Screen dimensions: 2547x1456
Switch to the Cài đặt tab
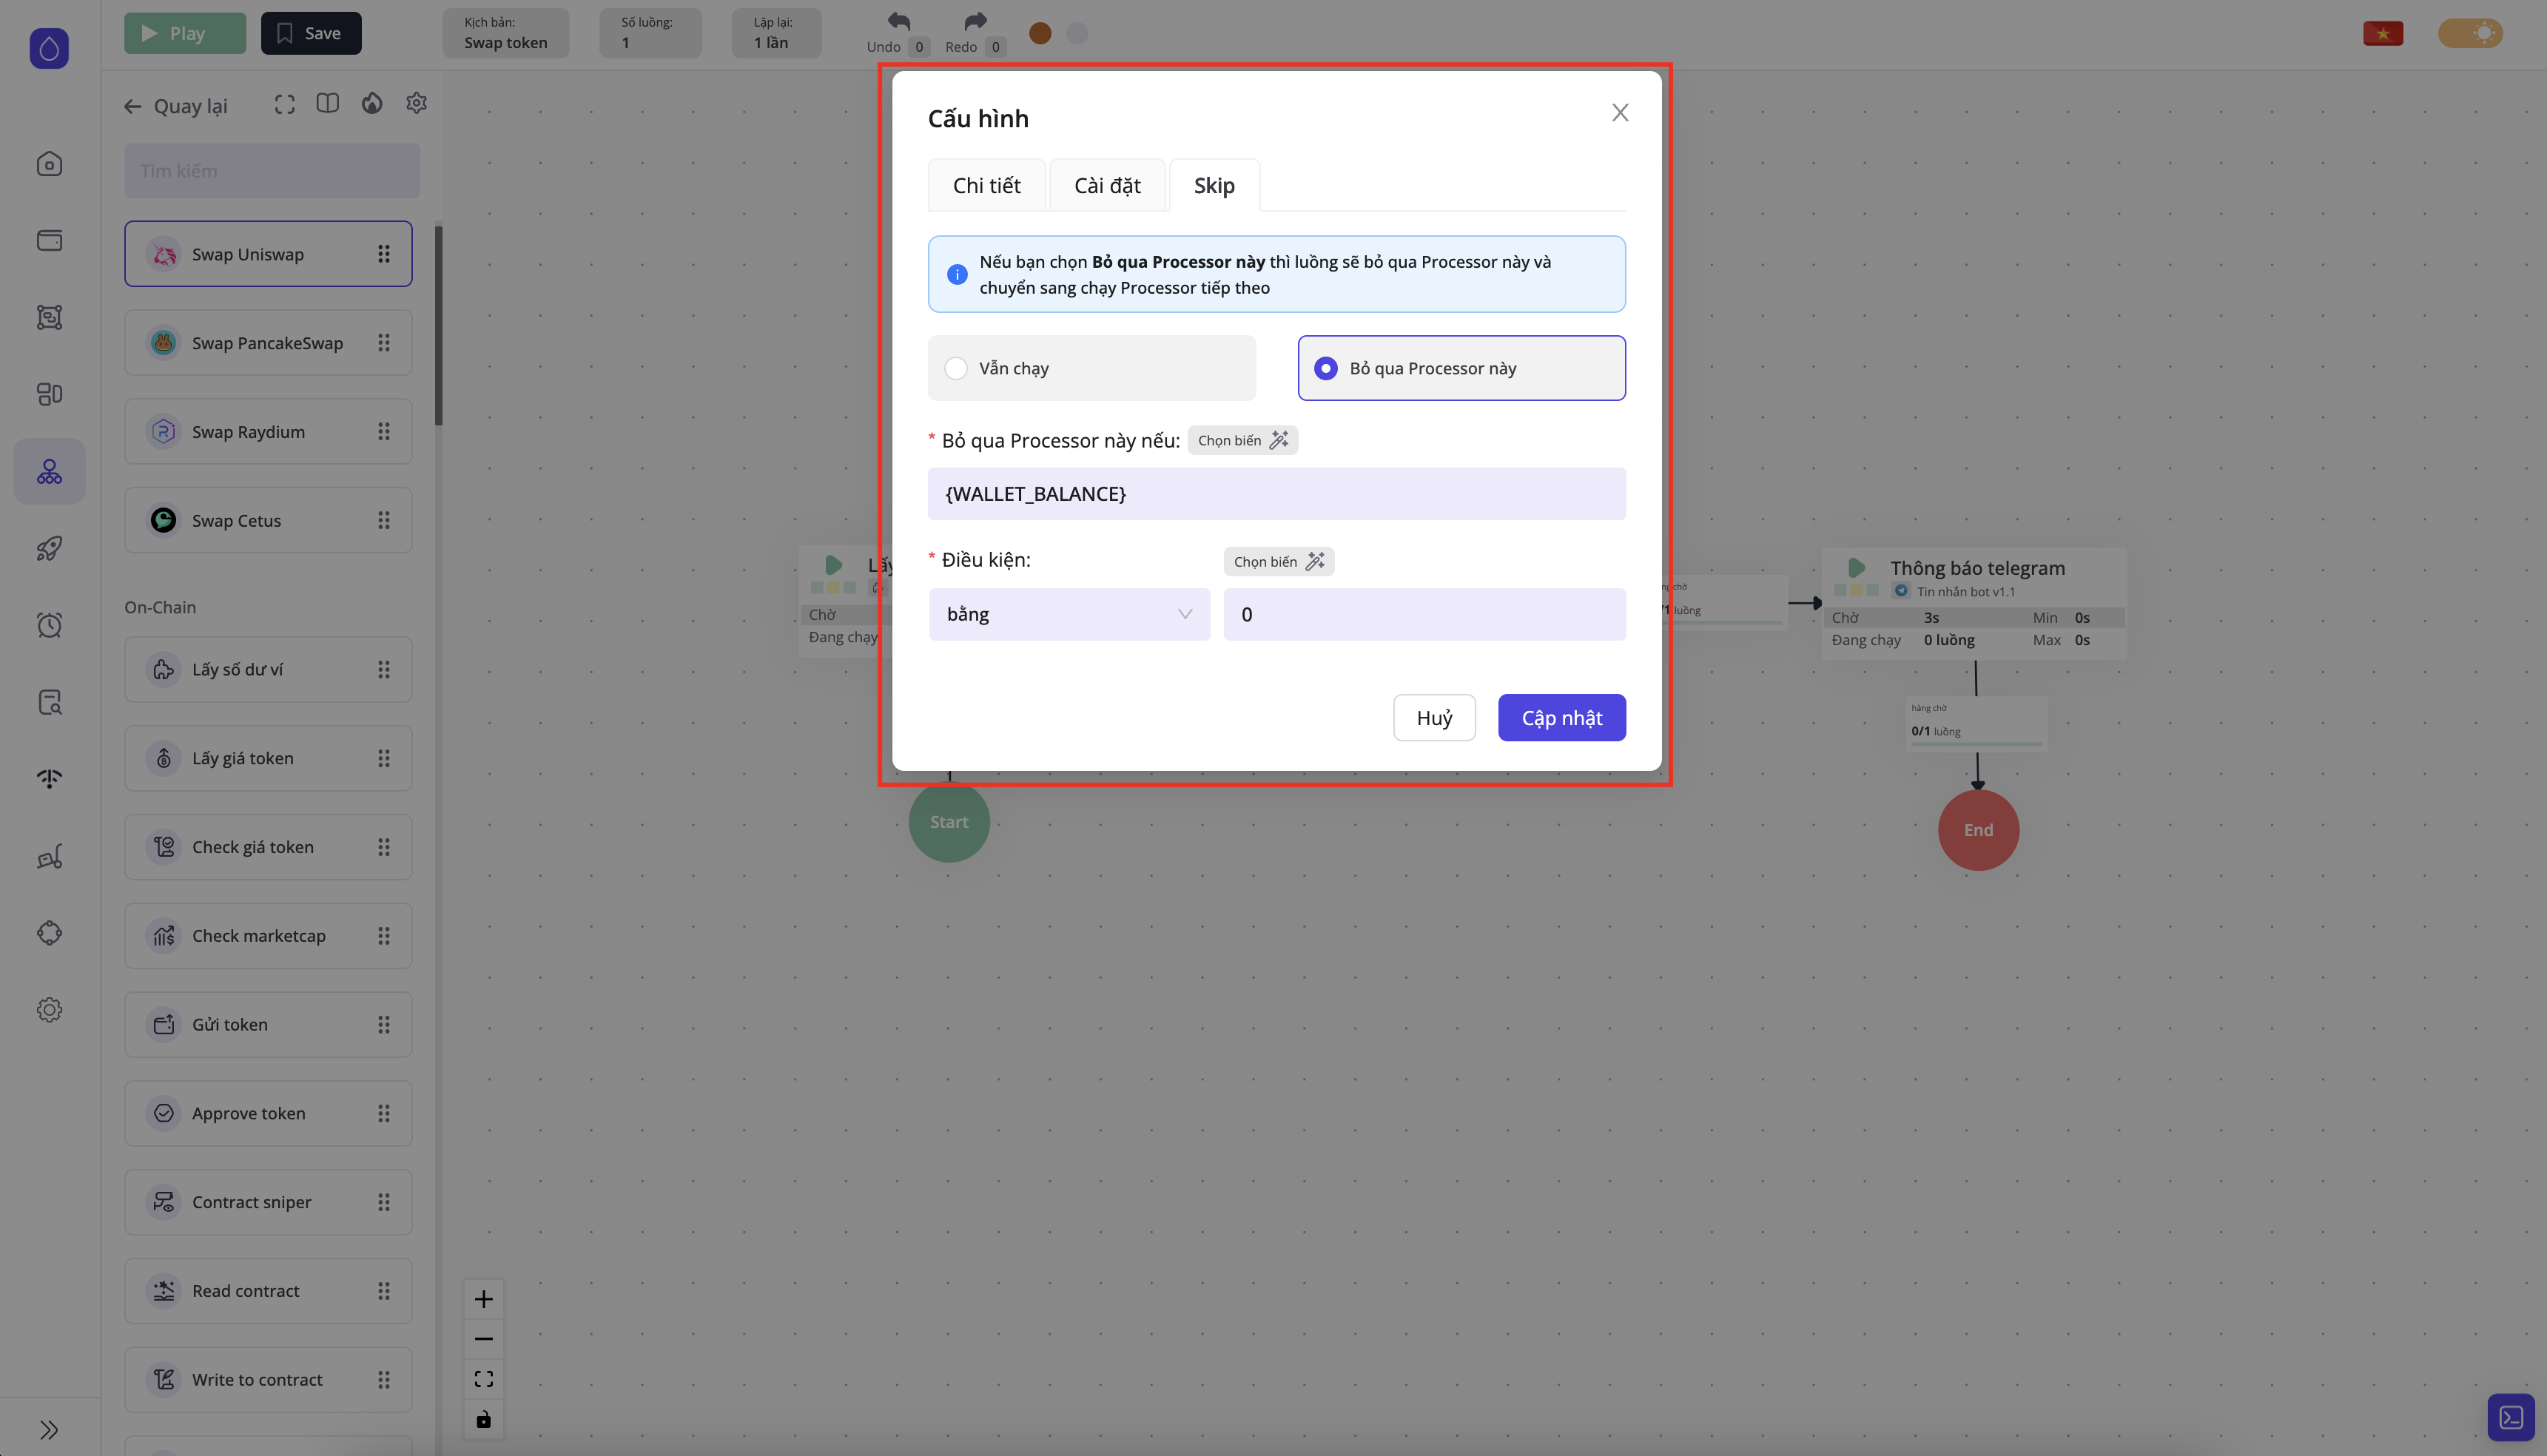pos(1107,186)
